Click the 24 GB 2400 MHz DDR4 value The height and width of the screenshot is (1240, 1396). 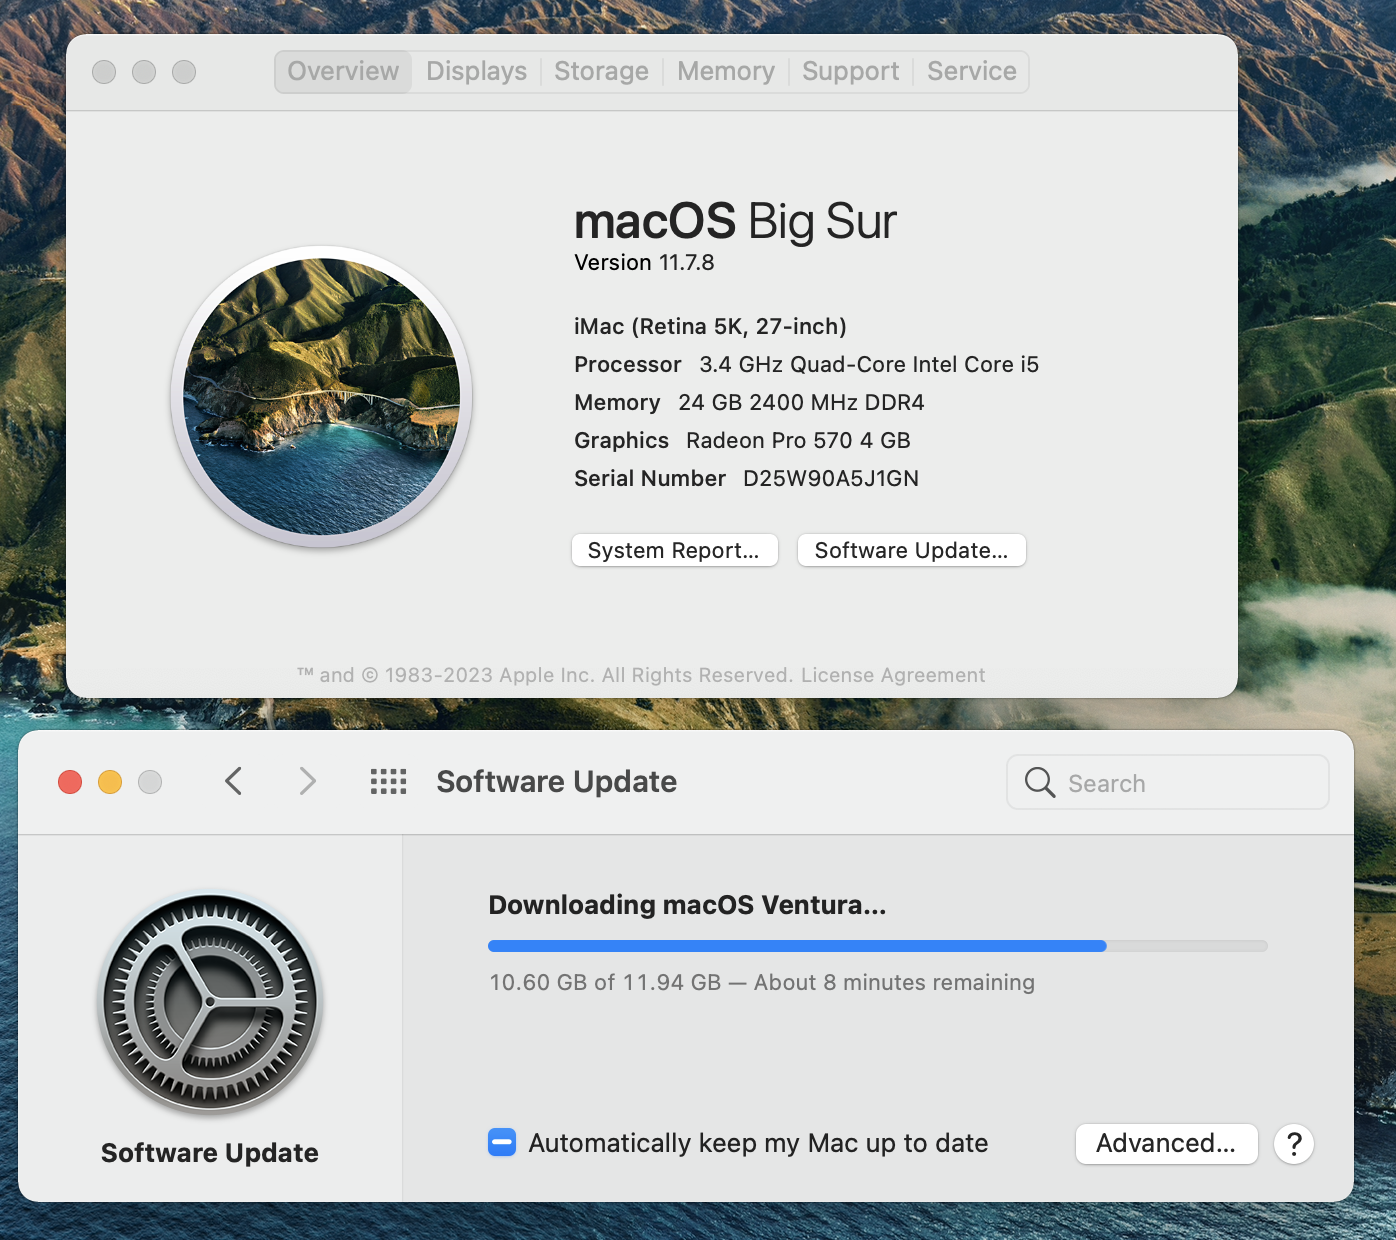point(801,403)
